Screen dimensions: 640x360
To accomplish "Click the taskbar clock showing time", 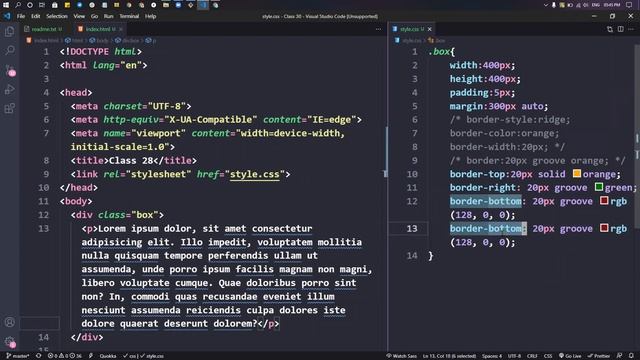I will pos(611,5).
